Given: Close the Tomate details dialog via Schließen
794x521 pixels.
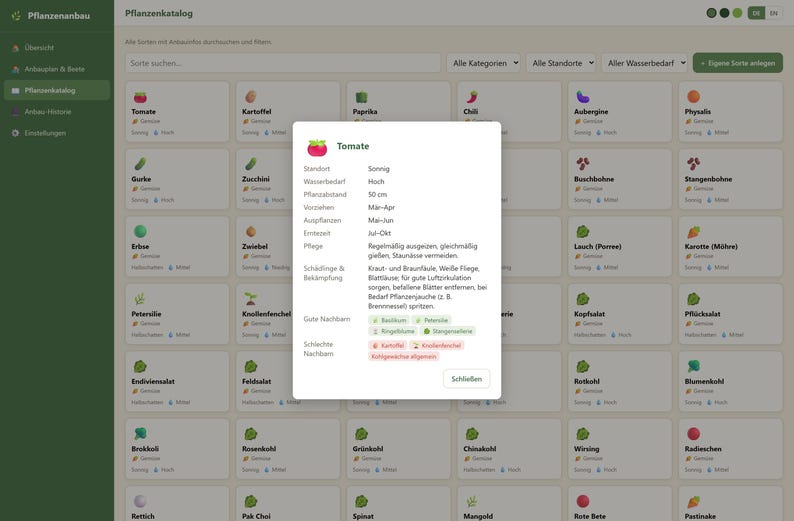Looking at the screenshot, I should [x=466, y=379].
